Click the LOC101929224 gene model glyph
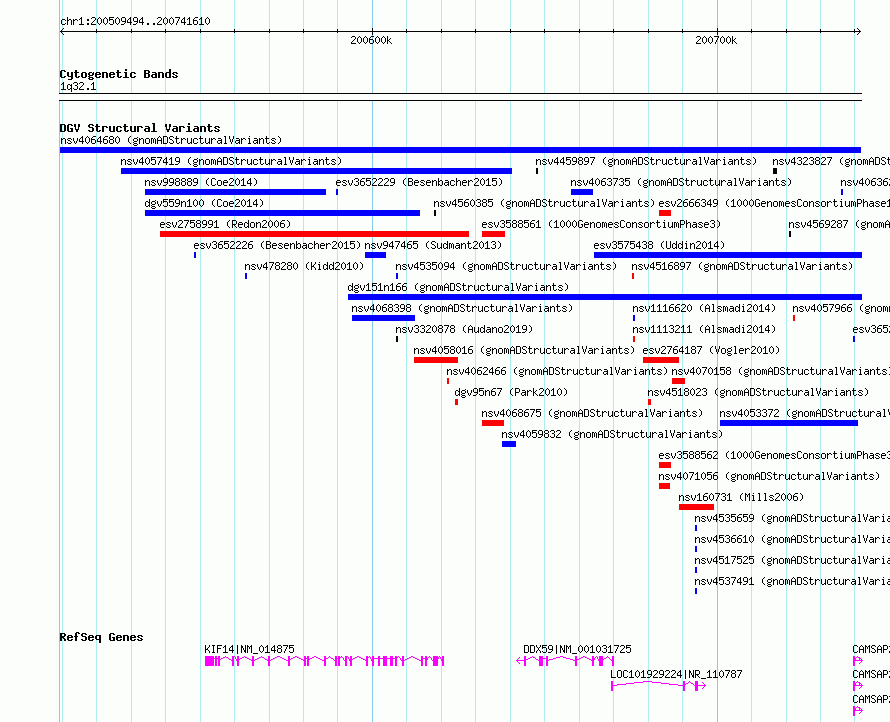The height and width of the screenshot is (722, 890). coord(658,686)
